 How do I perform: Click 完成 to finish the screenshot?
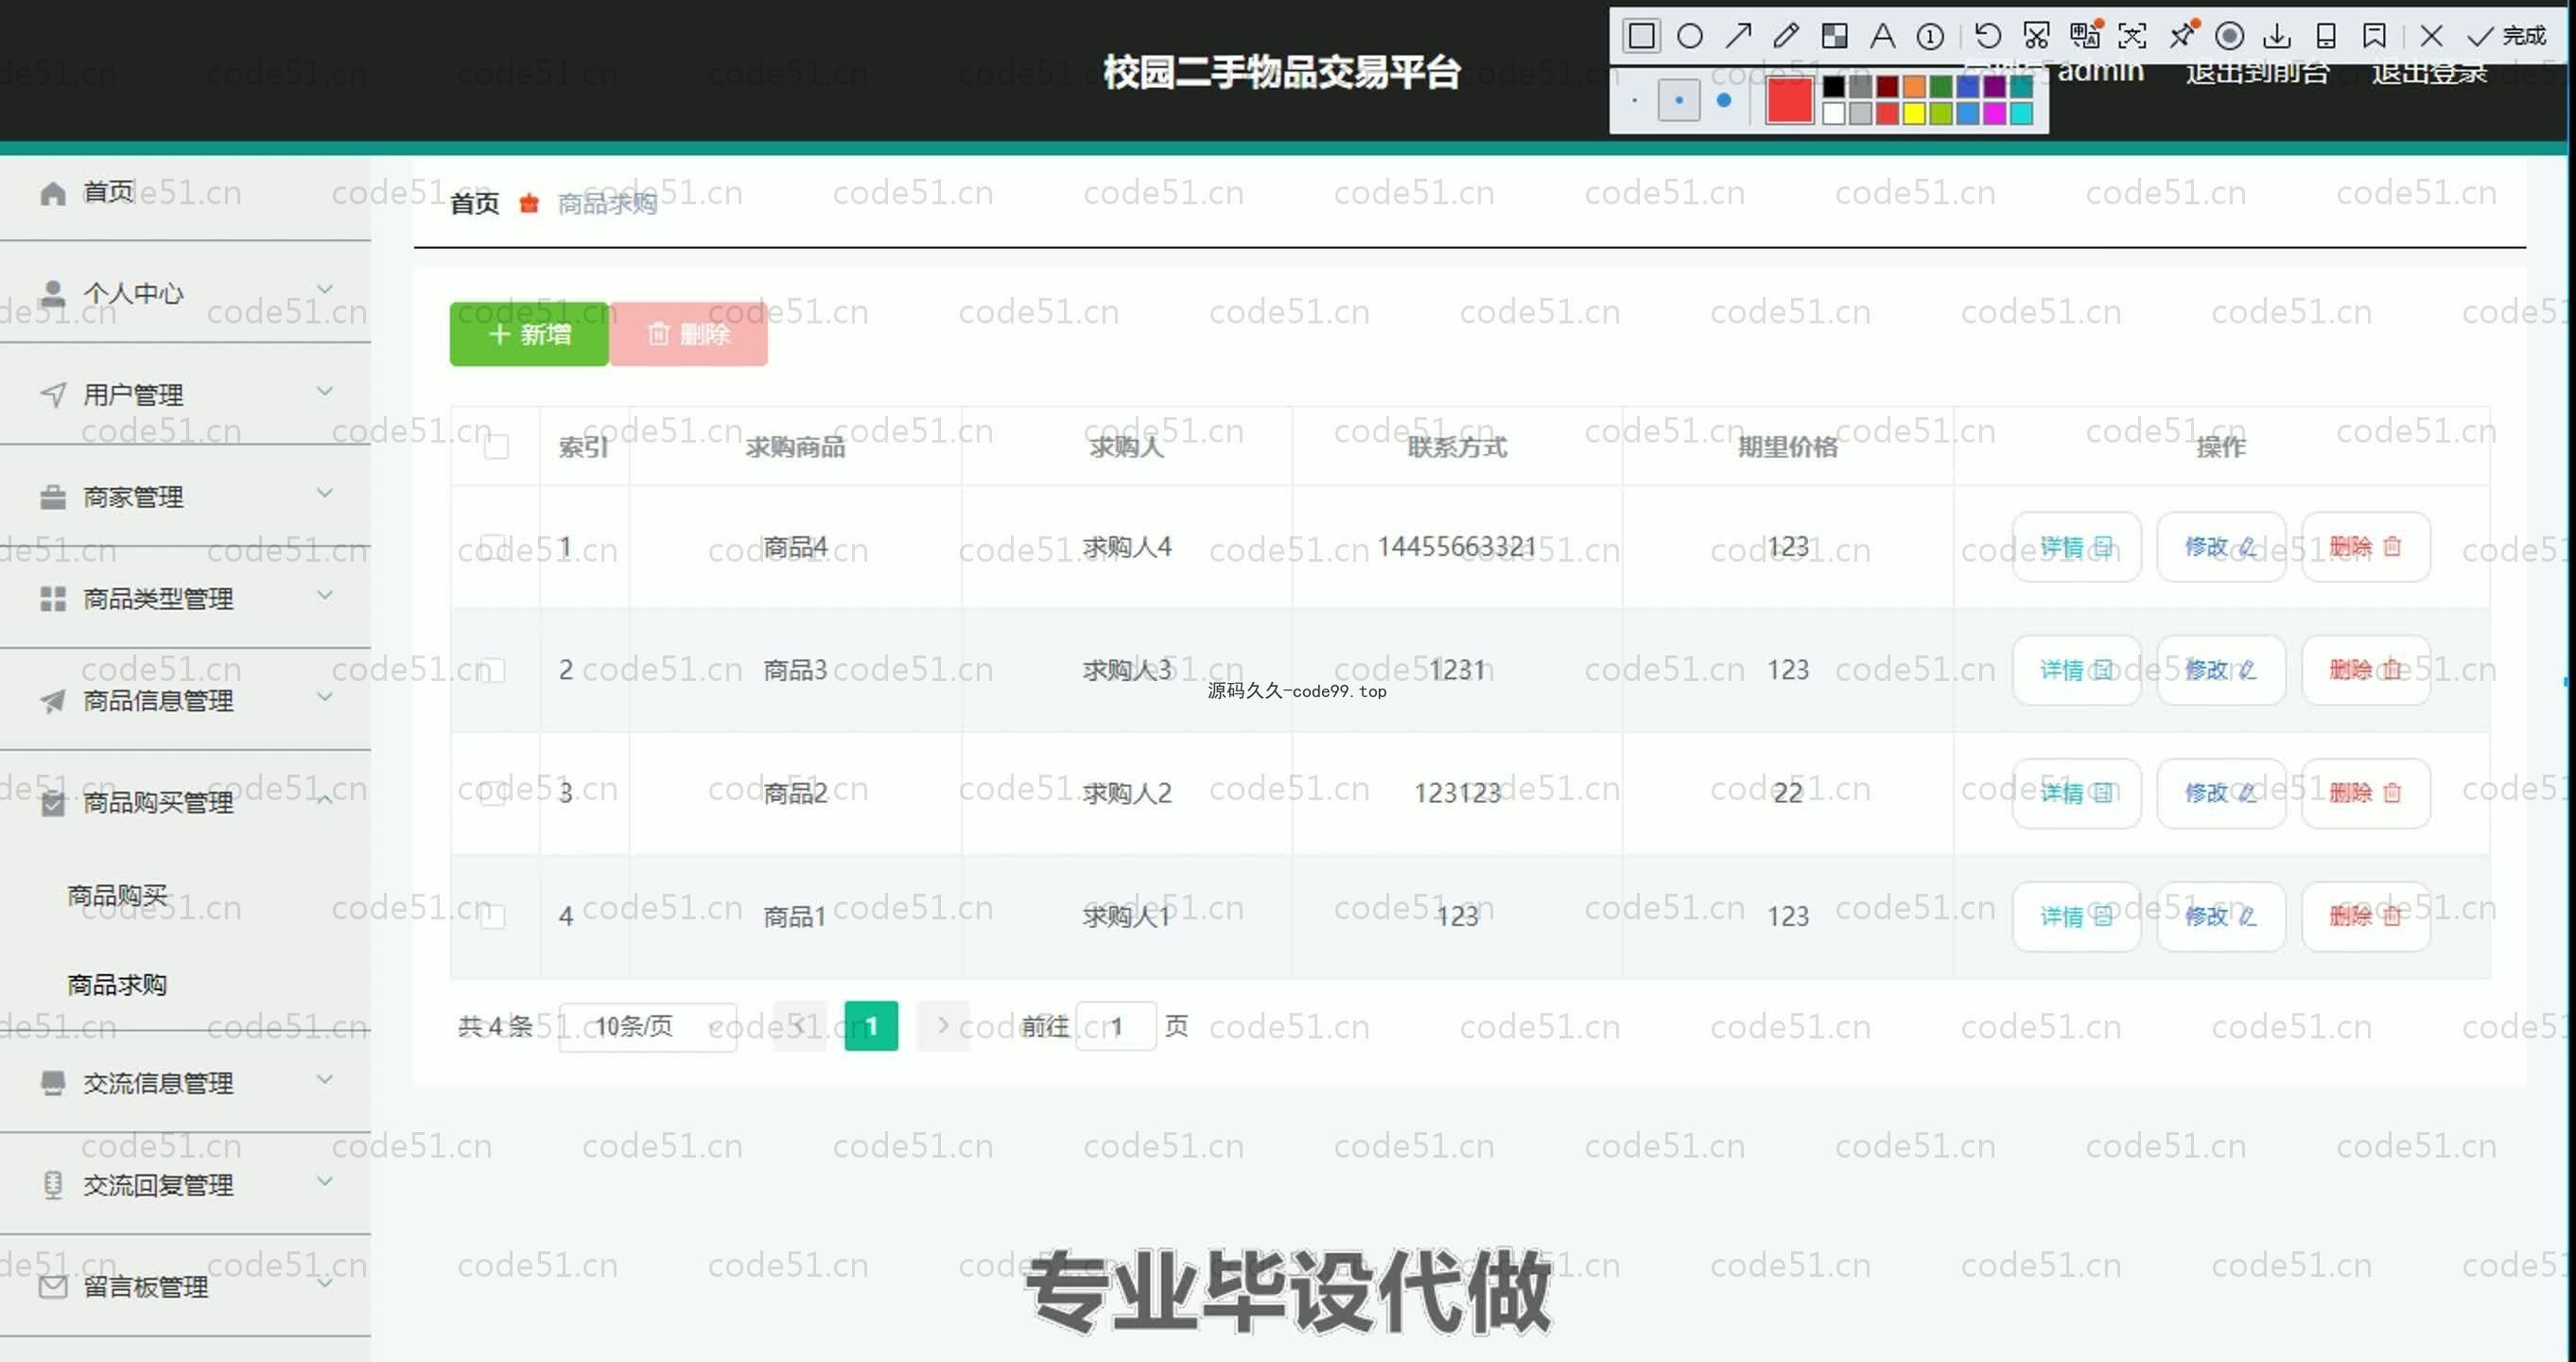2507,36
